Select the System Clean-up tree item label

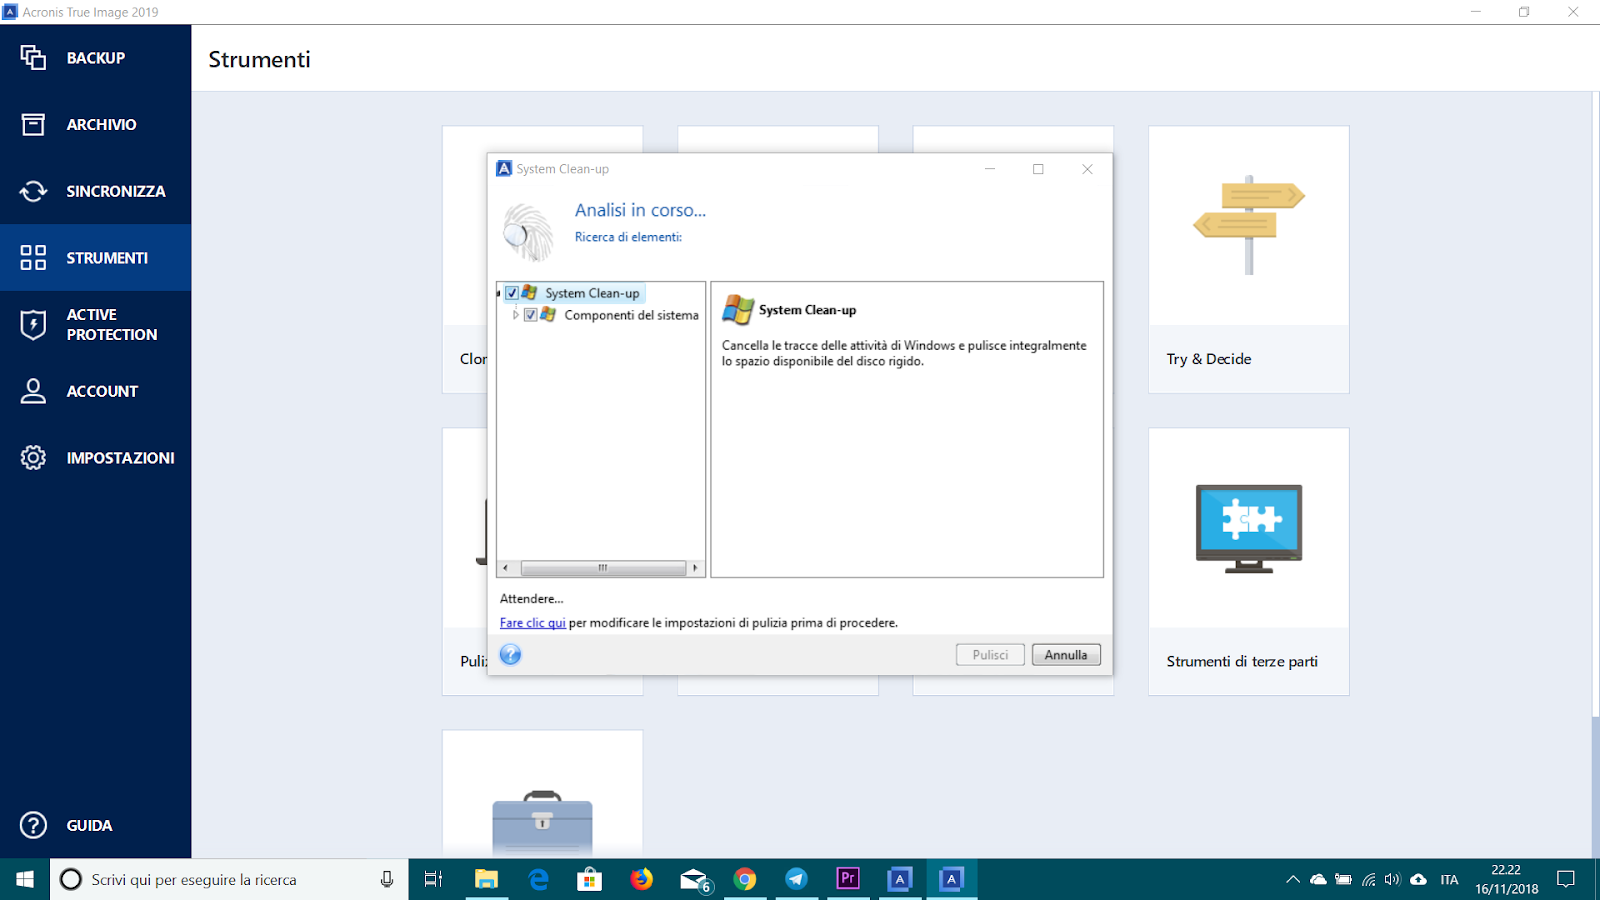click(x=592, y=293)
